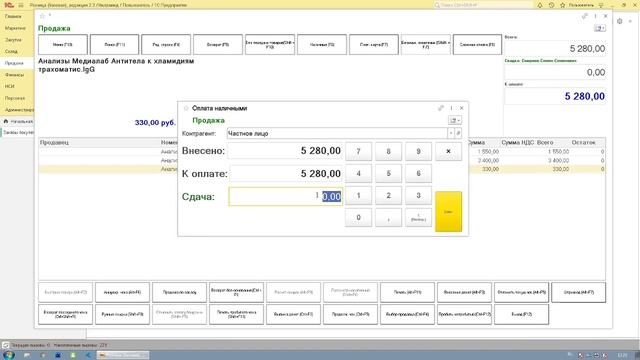Viewport: 640px width, 360px height.
Task: Select the table cell showing 1 550,00 total
Action: tap(553, 151)
